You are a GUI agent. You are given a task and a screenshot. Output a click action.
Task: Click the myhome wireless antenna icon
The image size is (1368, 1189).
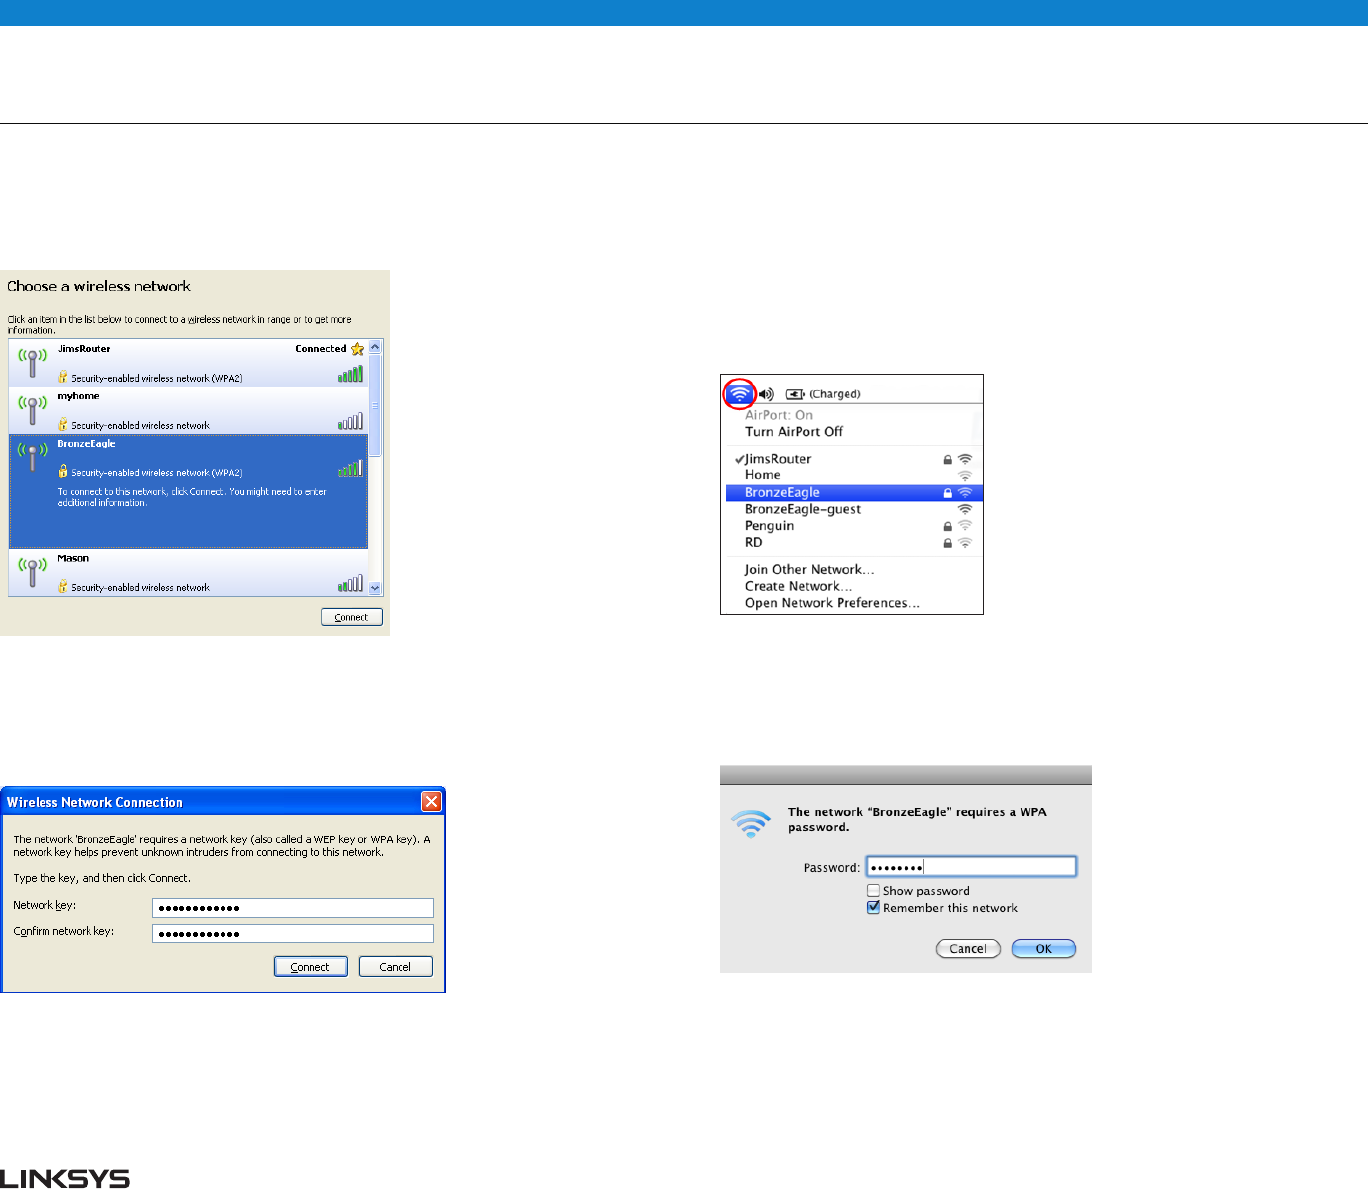tap(32, 409)
